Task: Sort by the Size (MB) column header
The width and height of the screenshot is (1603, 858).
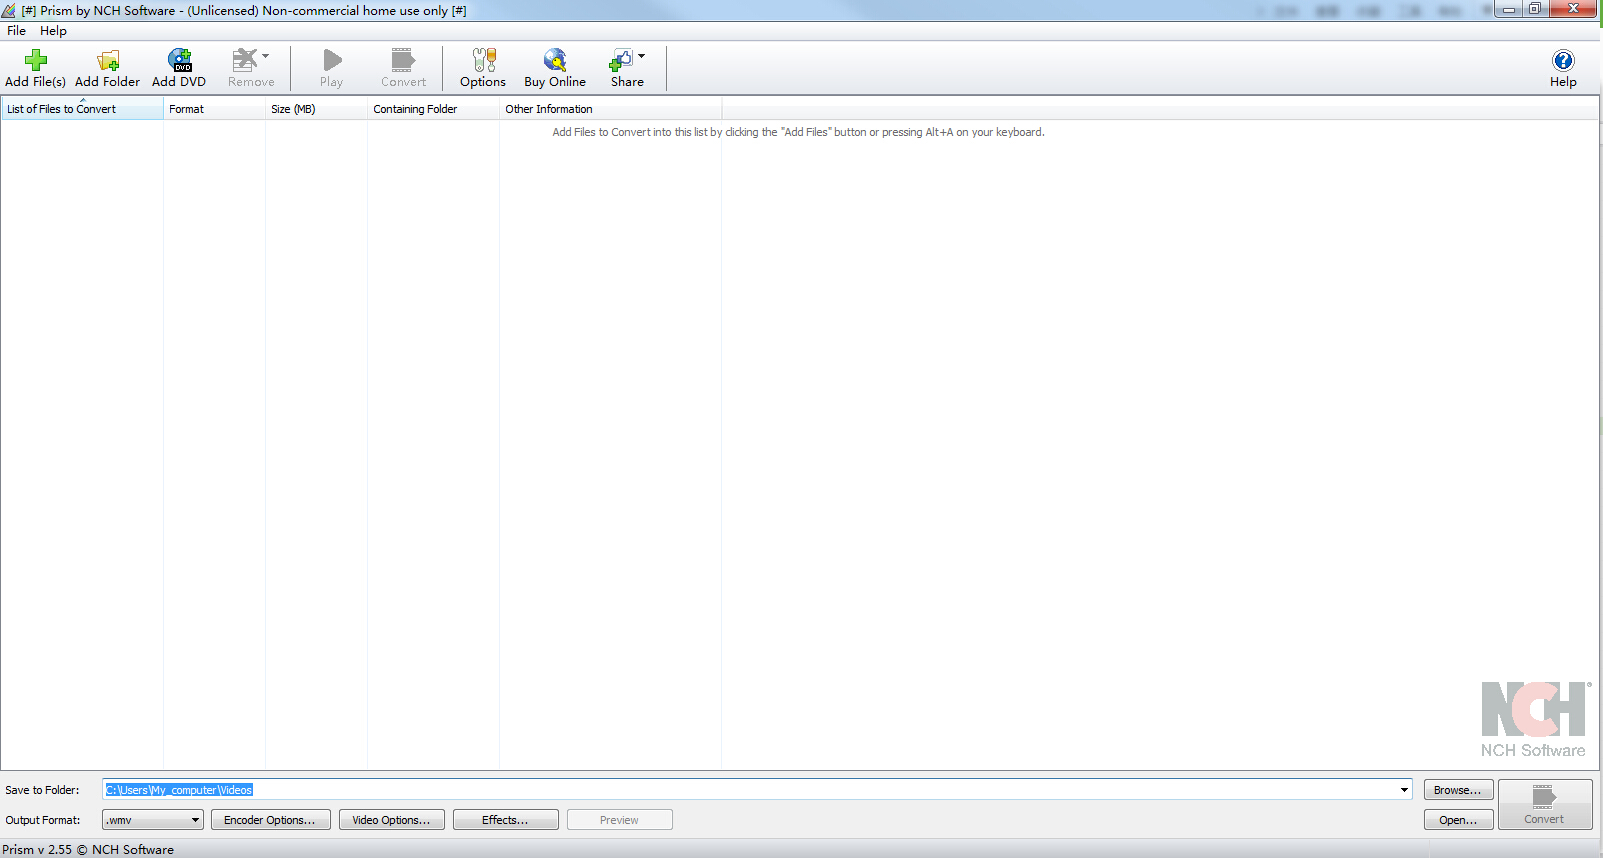Action: (x=293, y=109)
